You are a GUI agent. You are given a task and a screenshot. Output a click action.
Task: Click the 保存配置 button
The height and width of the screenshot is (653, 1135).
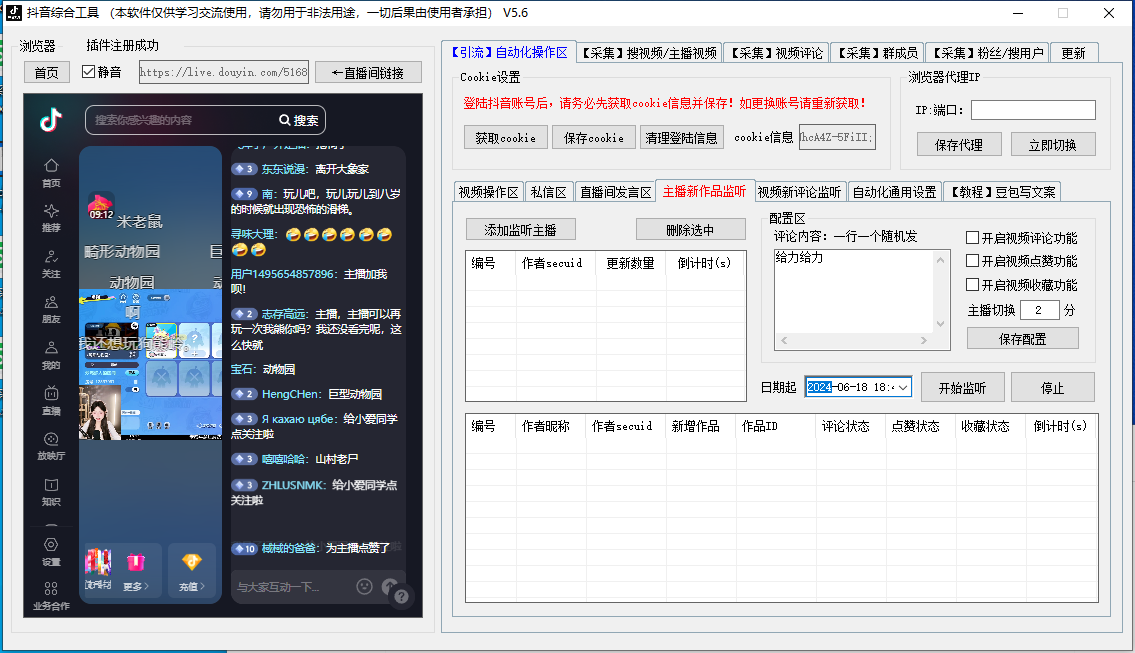(x=1022, y=338)
